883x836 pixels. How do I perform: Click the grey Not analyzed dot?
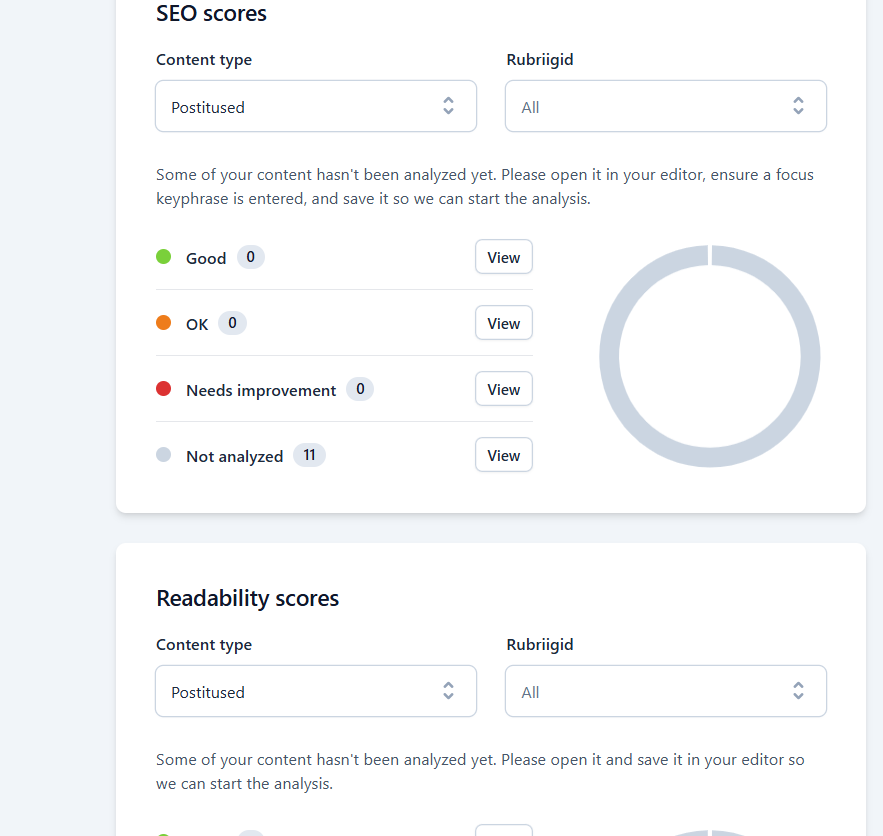click(x=164, y=455)
